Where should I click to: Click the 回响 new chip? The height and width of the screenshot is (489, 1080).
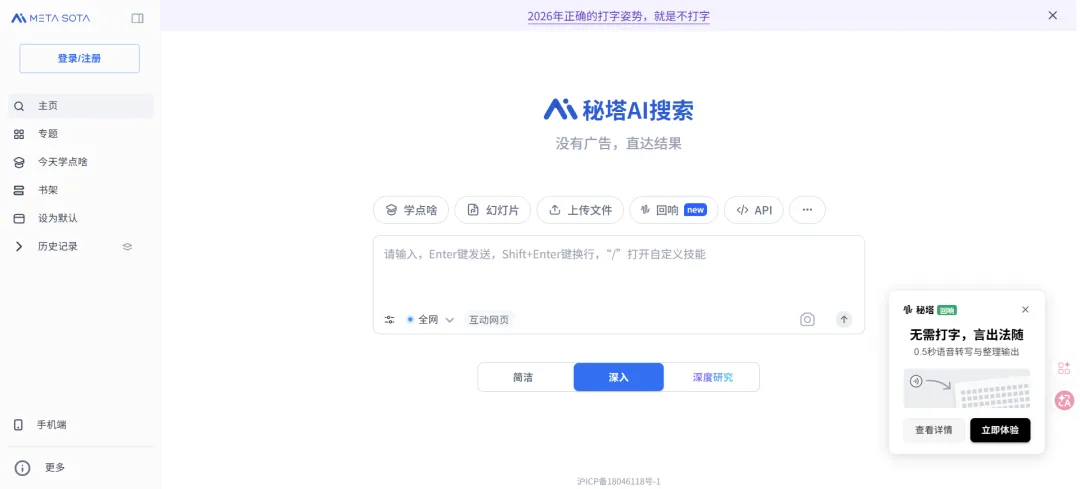(674, 210)
